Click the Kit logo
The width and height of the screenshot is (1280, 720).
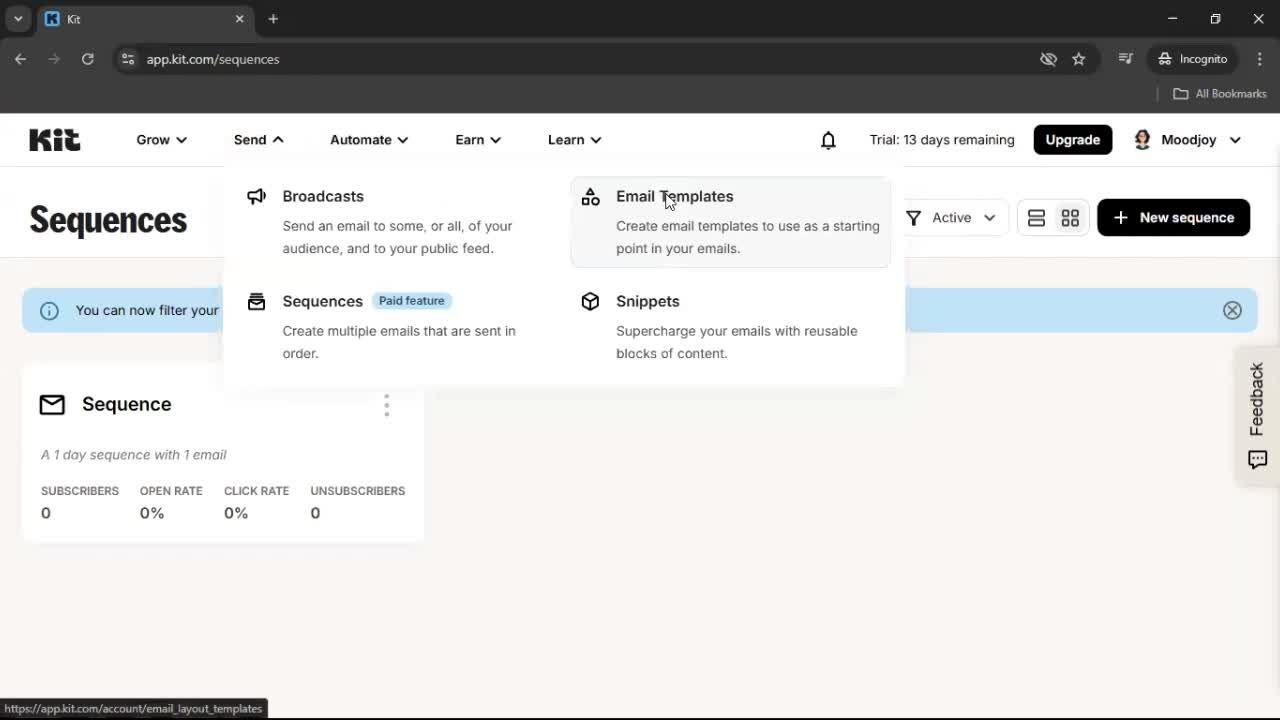(x=54, y=140)
